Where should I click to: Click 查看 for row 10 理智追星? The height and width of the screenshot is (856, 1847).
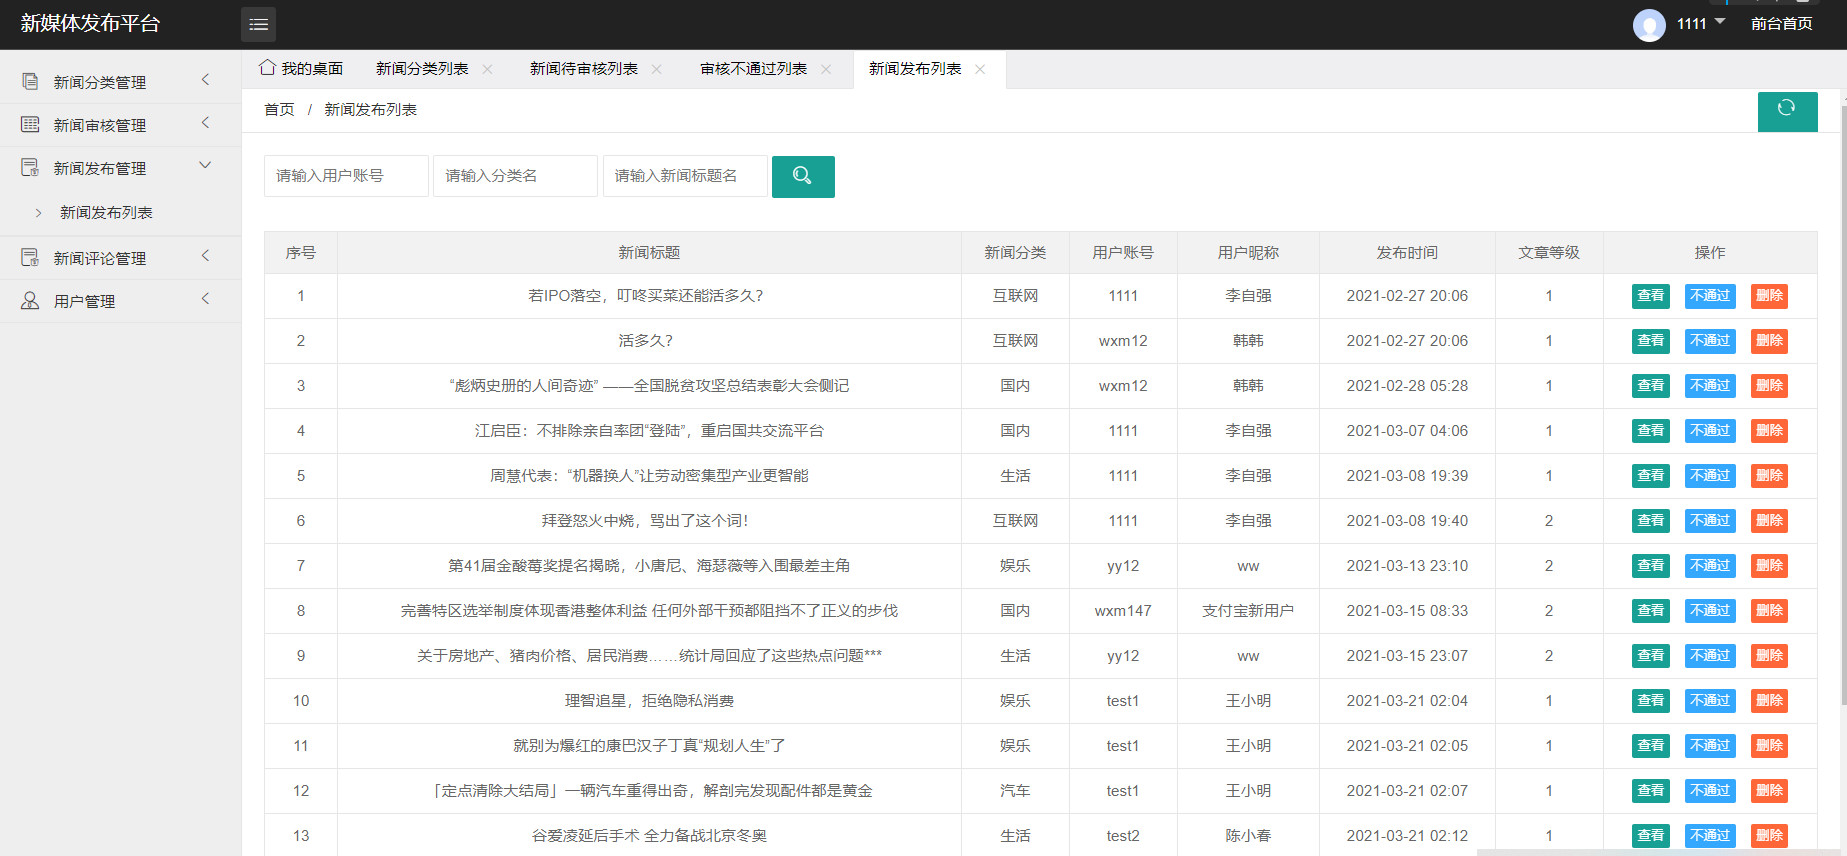point(1651,701)
